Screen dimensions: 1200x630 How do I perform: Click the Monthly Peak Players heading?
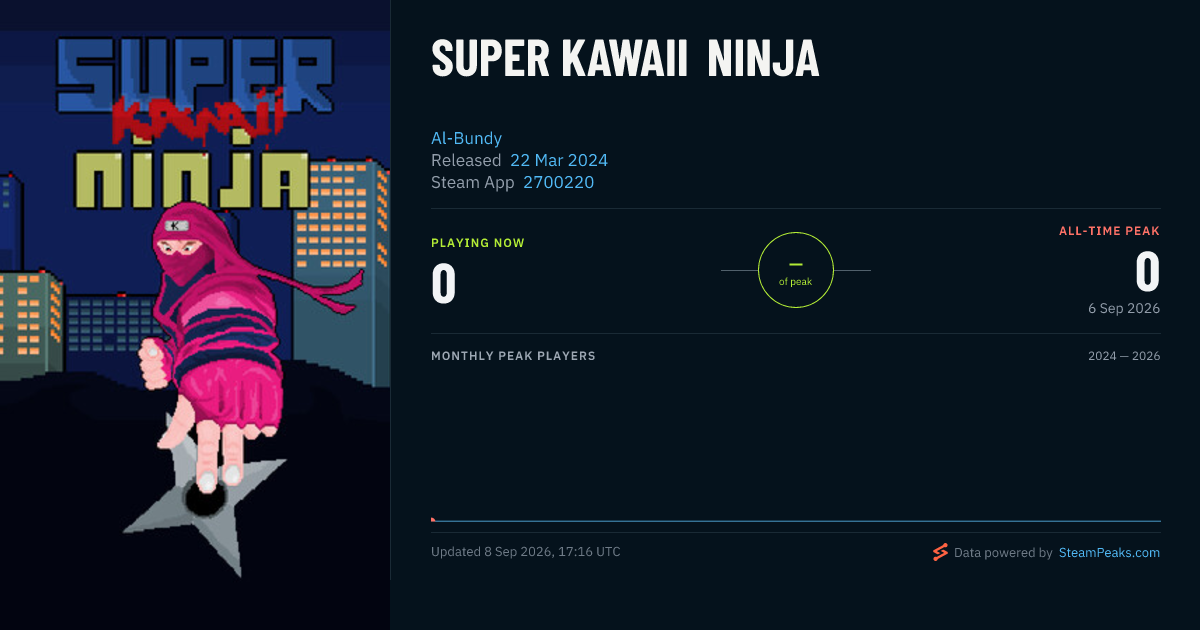pos(513,356)
